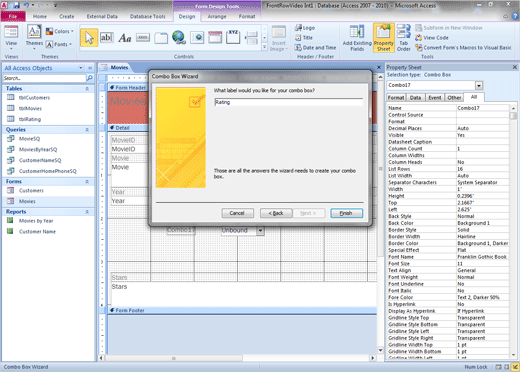Open the Event tab in Property Sheet
The image size is (520, 372).
[435, 98]
